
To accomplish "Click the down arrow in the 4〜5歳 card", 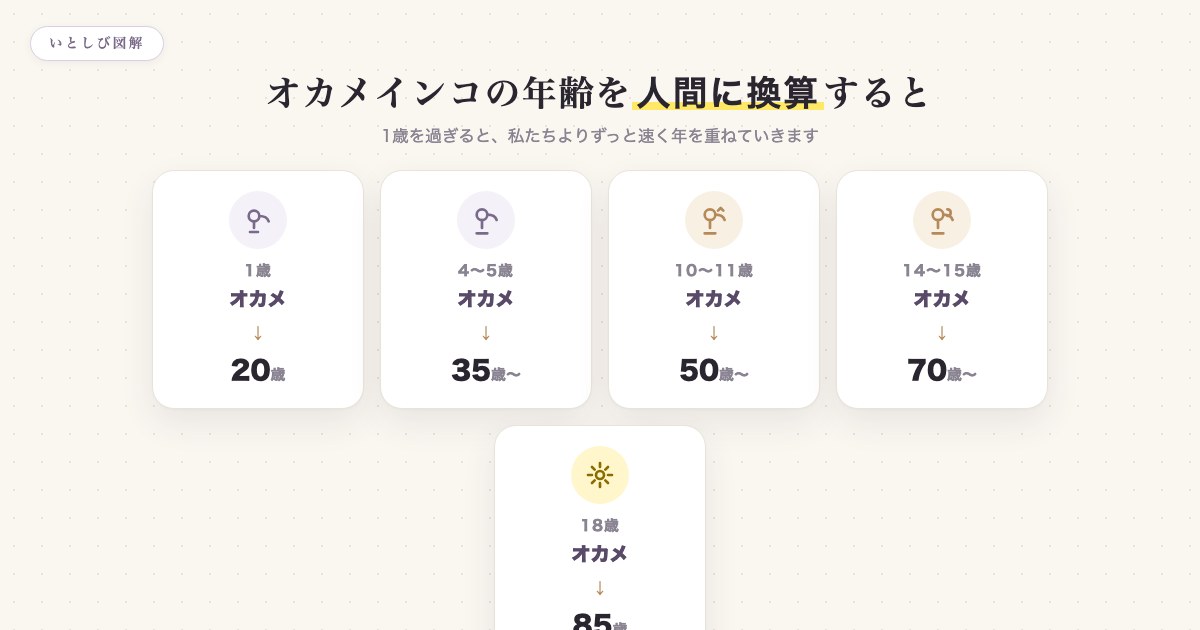I will 486,333.
